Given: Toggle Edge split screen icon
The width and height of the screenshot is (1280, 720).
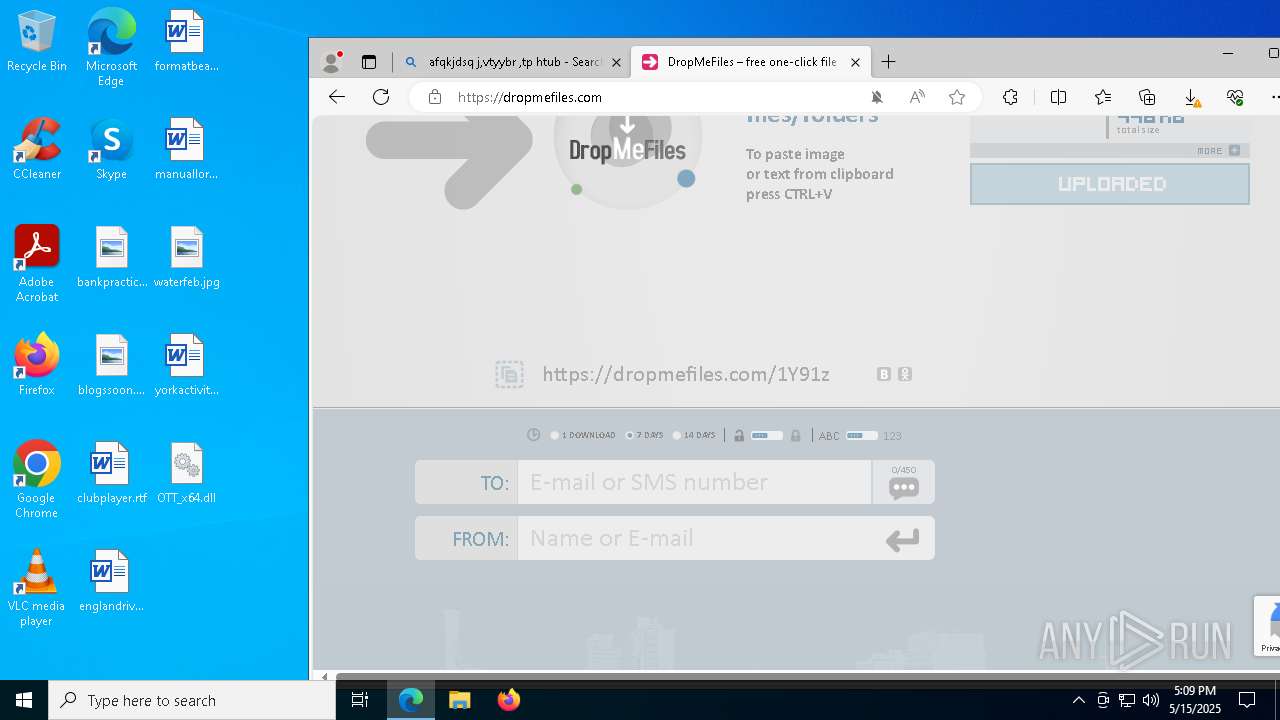Looking at the screenshot, I should 1058,97.
